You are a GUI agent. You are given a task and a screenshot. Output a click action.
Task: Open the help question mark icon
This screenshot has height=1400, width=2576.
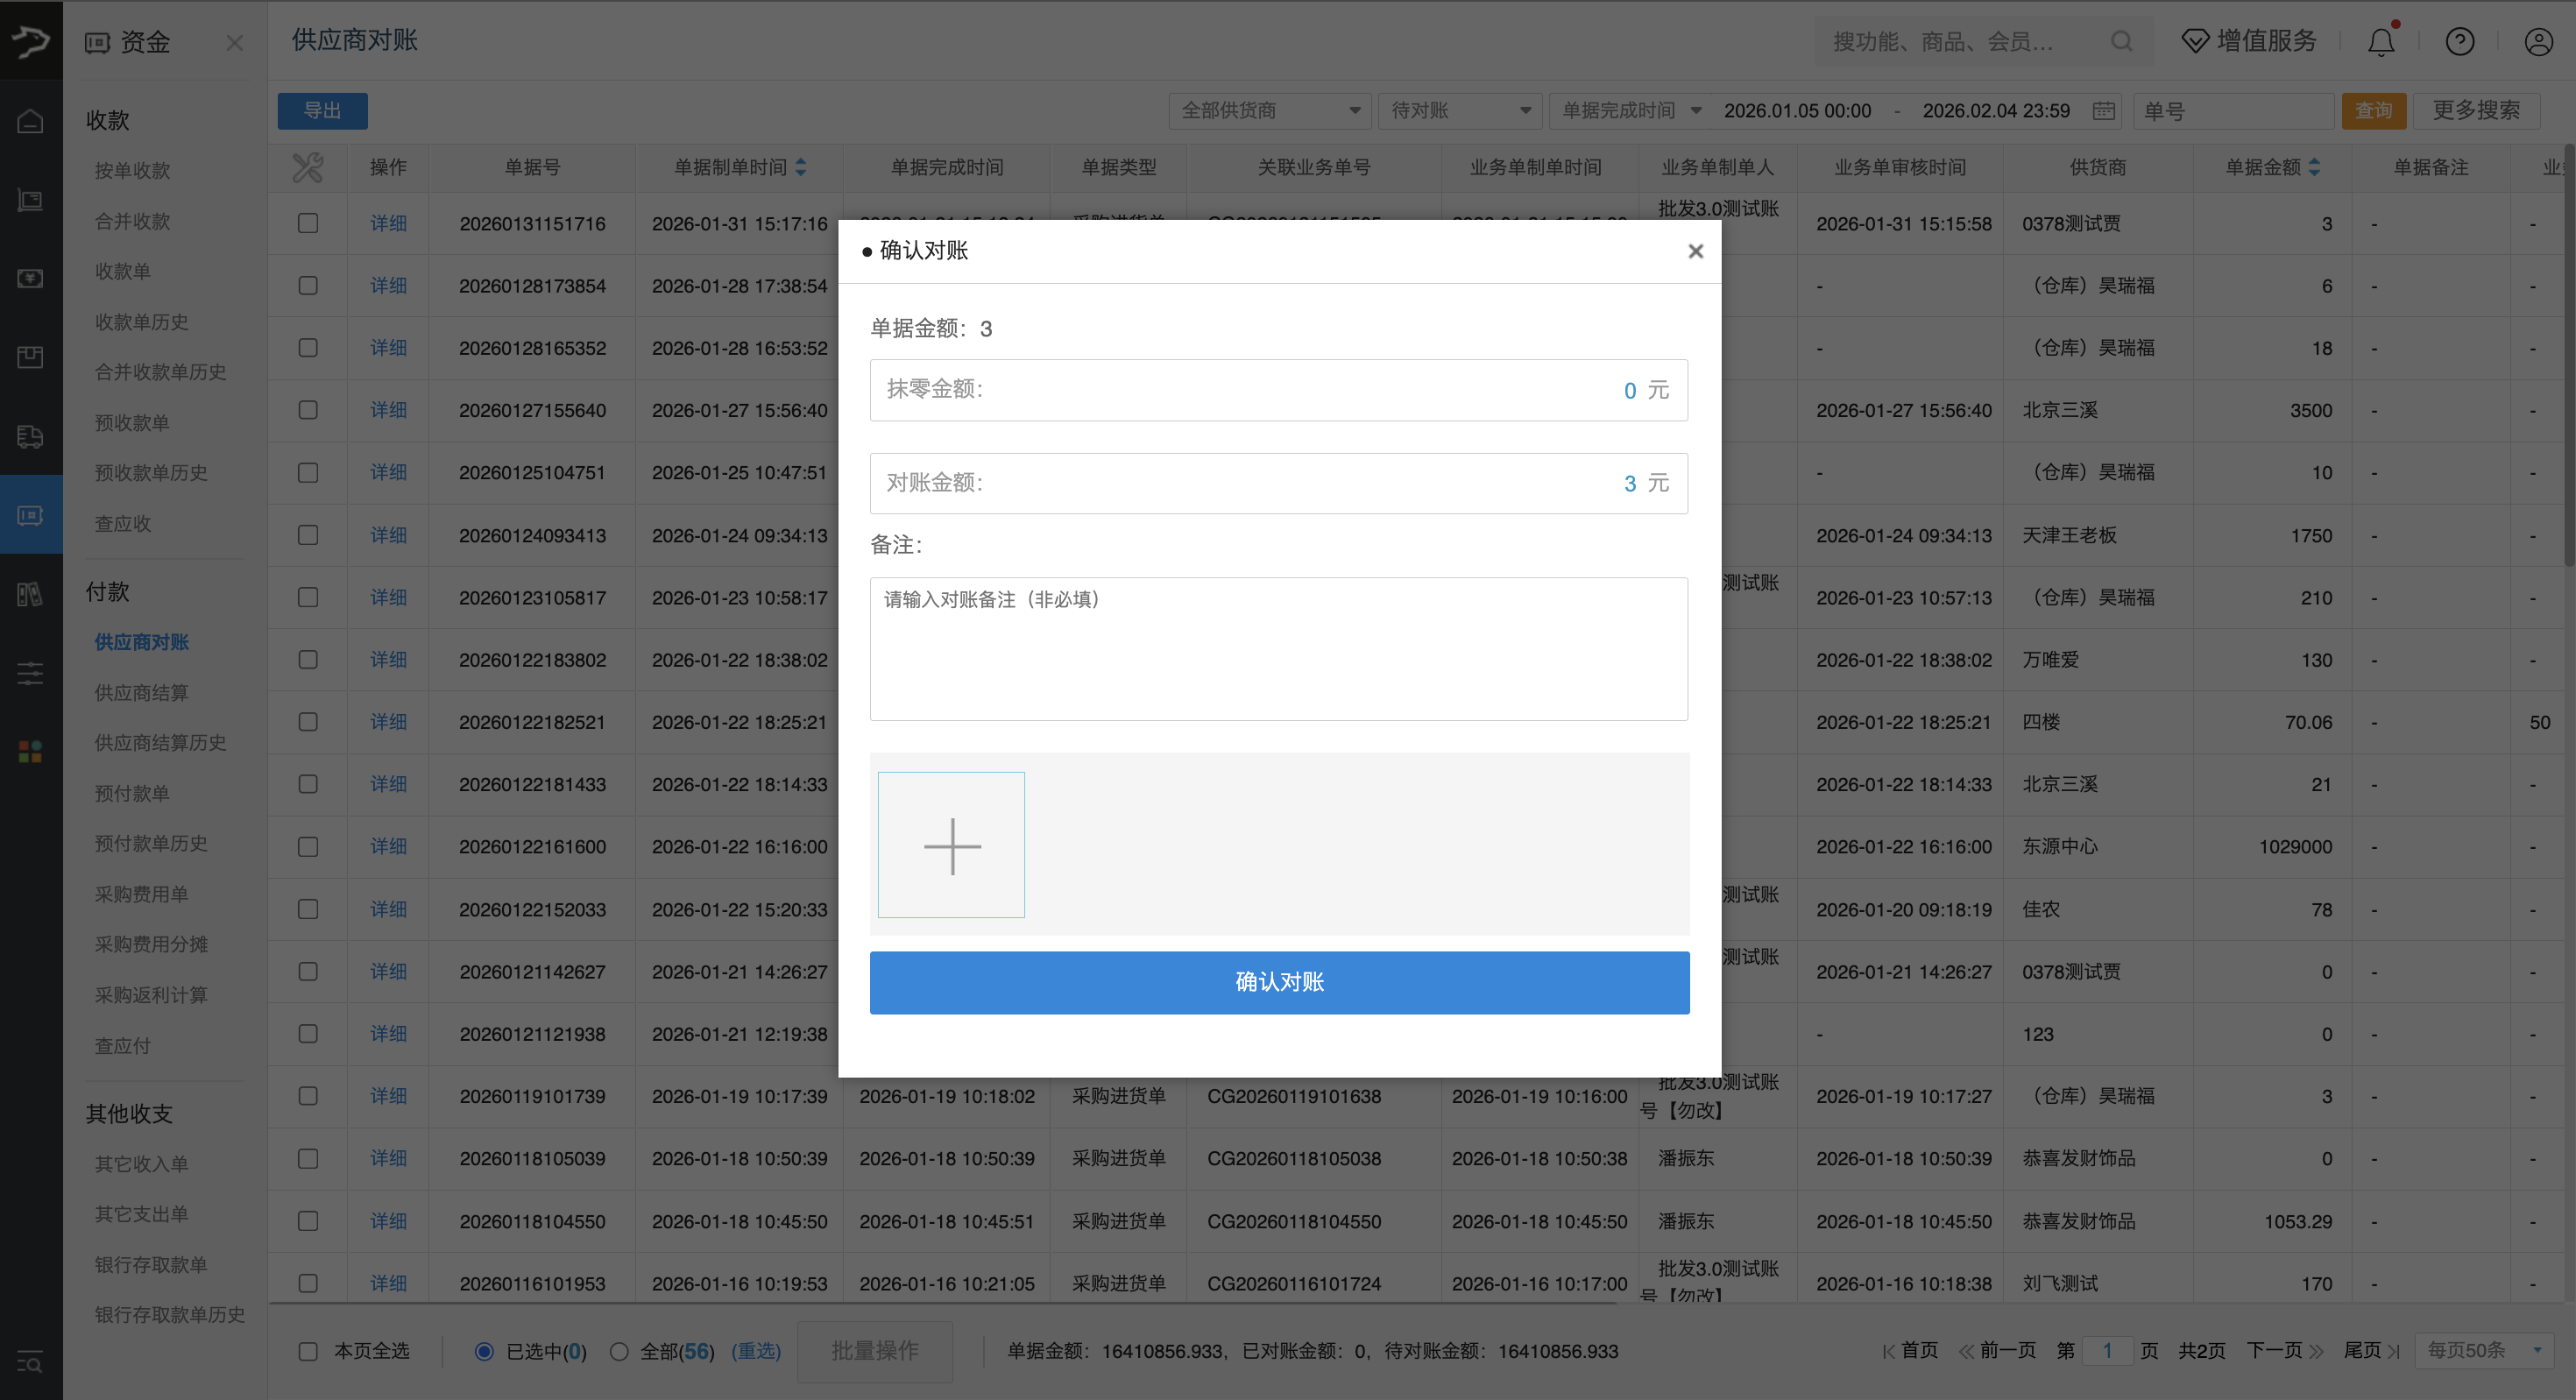pos(2459,42)
